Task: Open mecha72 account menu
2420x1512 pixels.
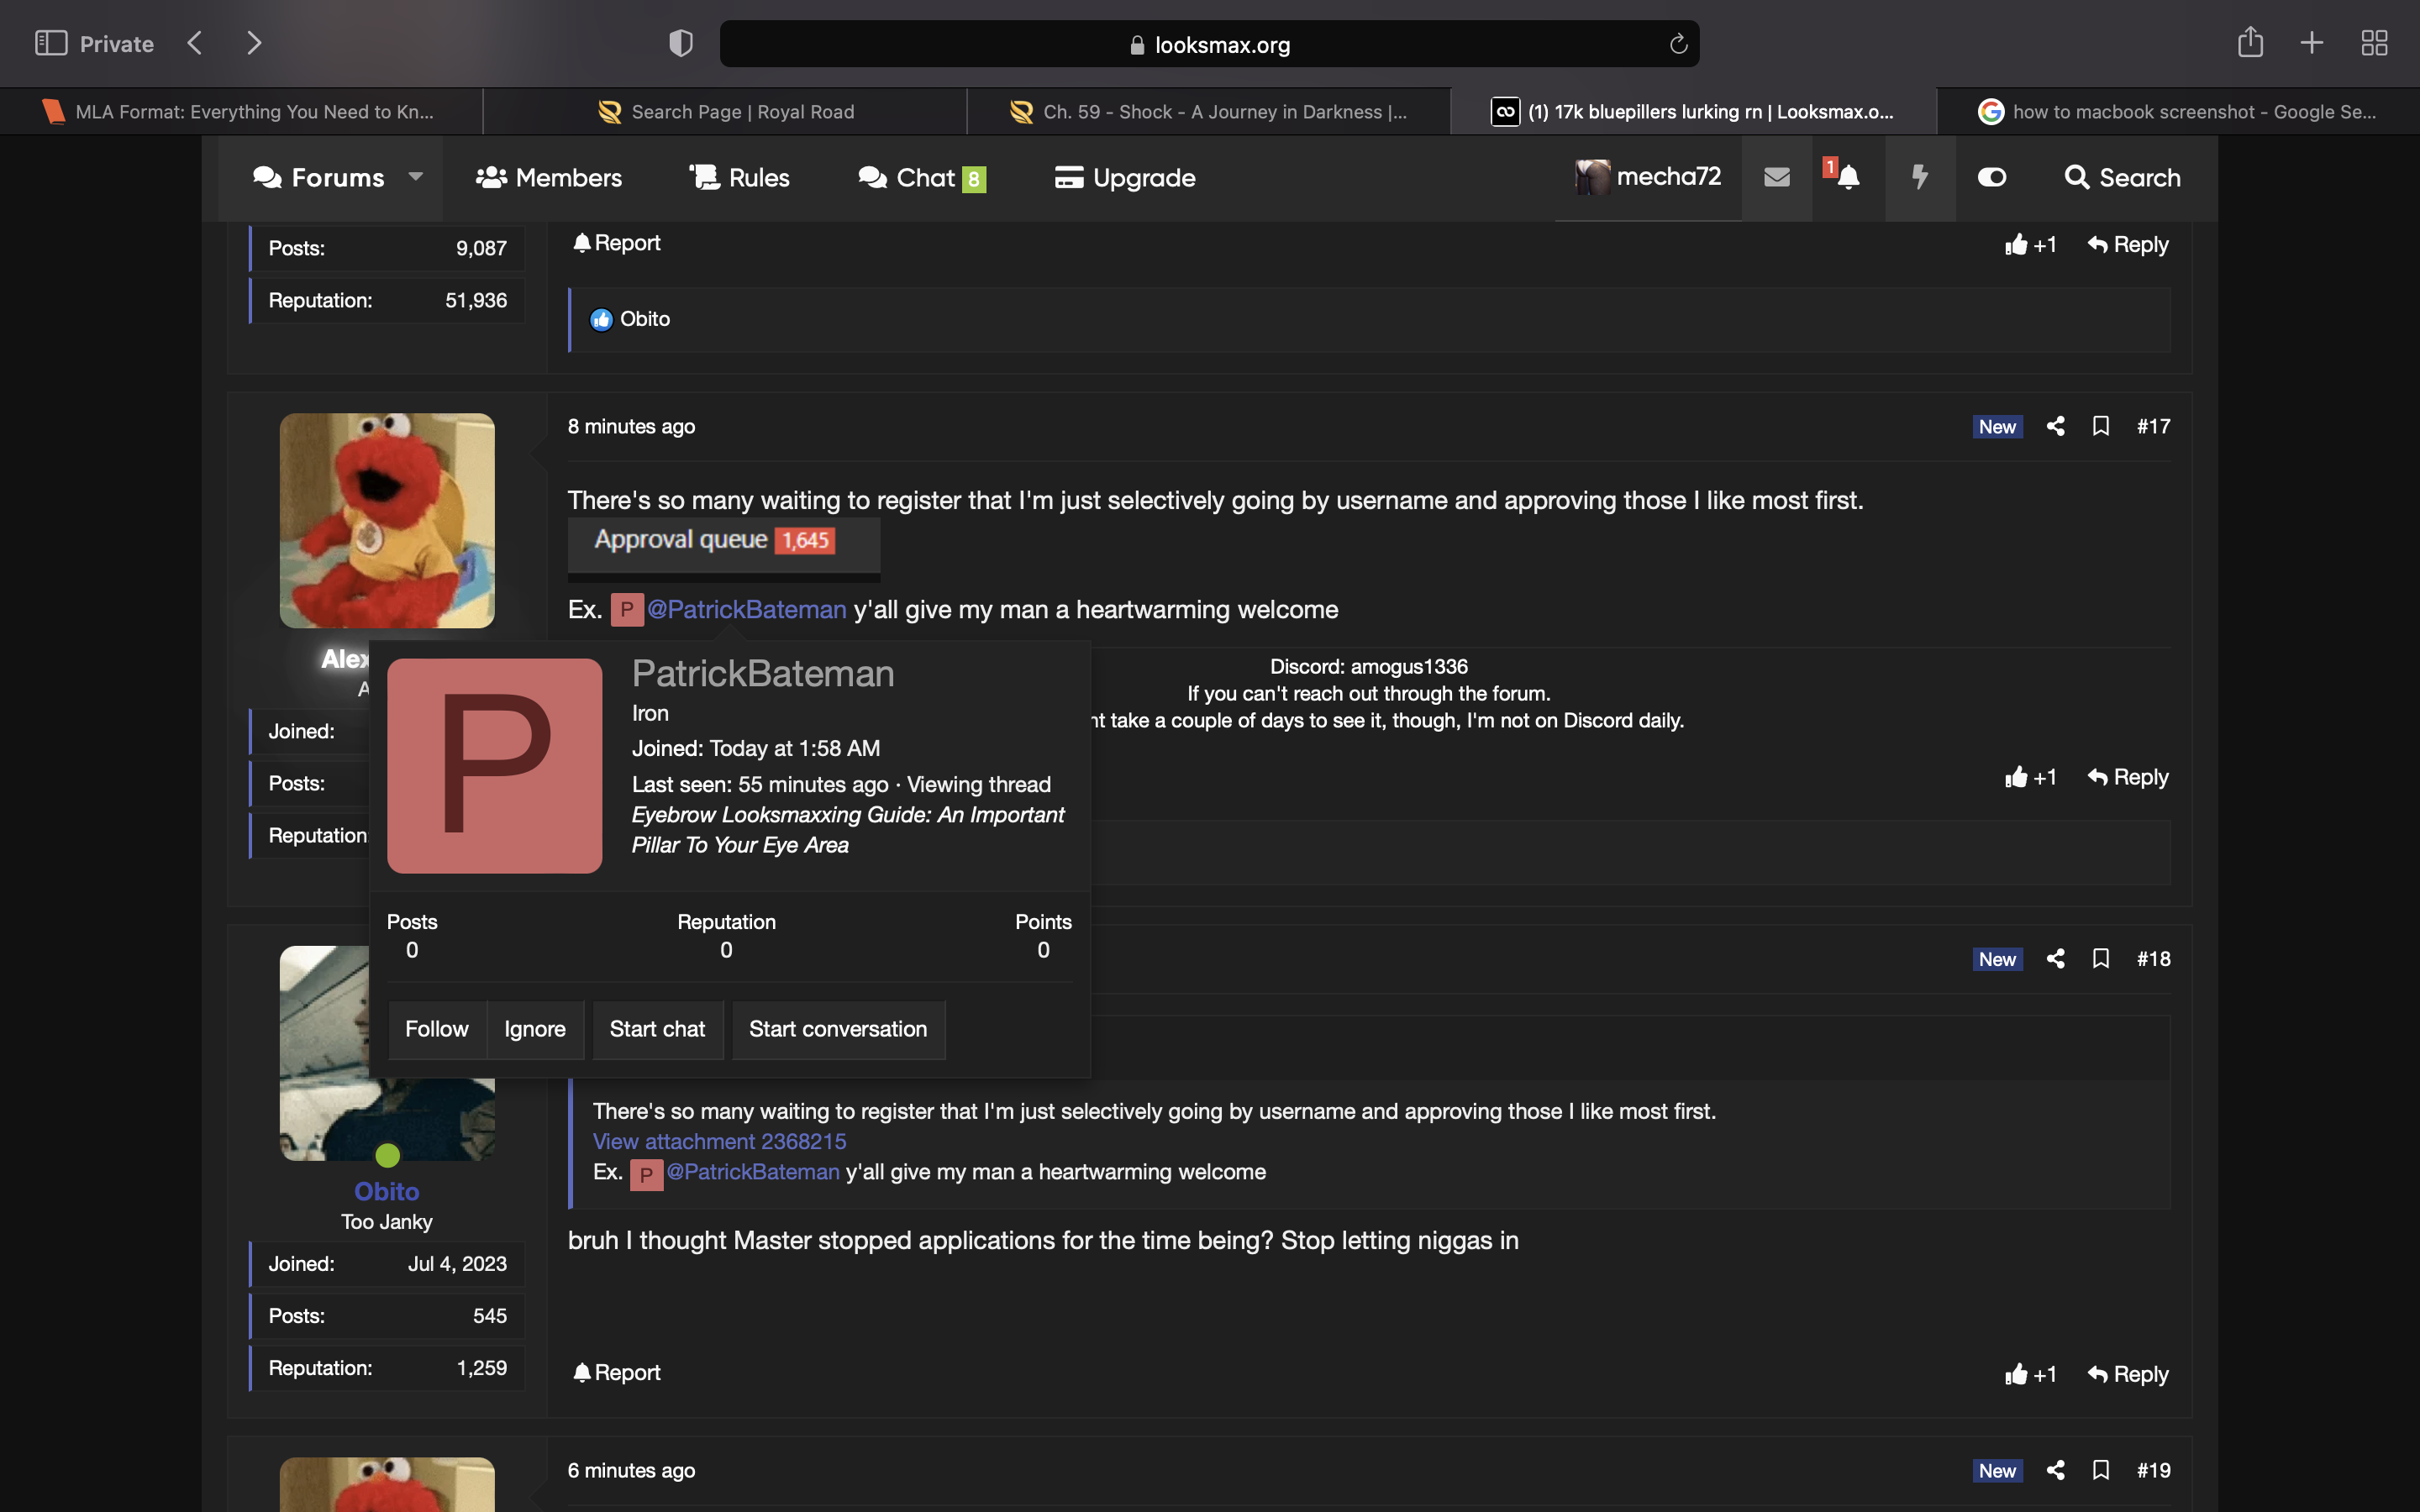Action: click(x=1648, y=177)
